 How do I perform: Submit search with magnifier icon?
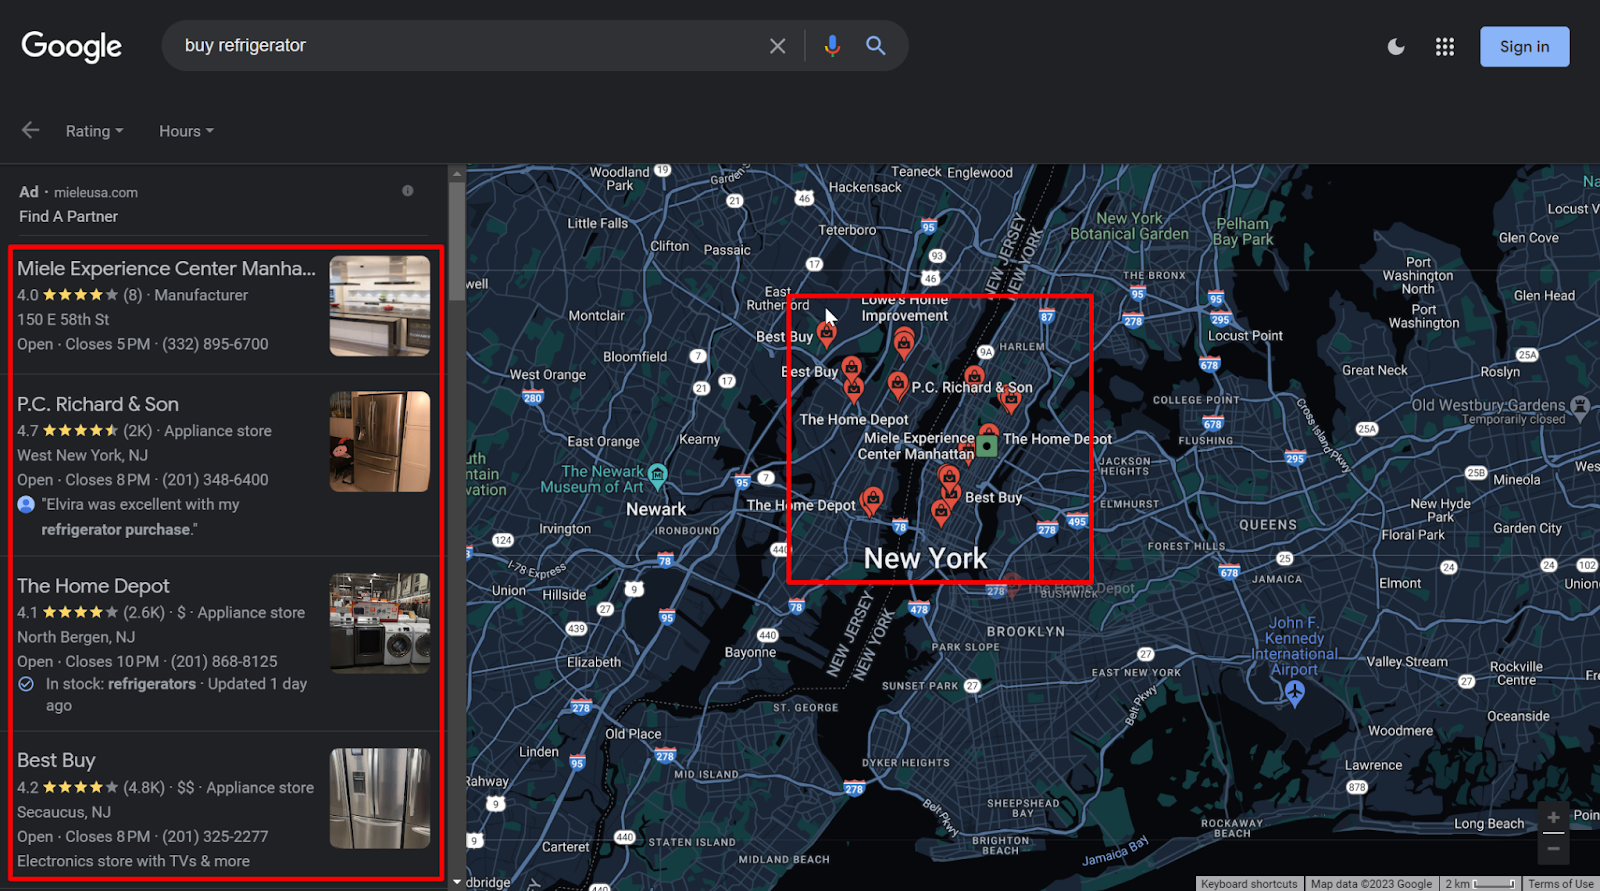[875, 46]
